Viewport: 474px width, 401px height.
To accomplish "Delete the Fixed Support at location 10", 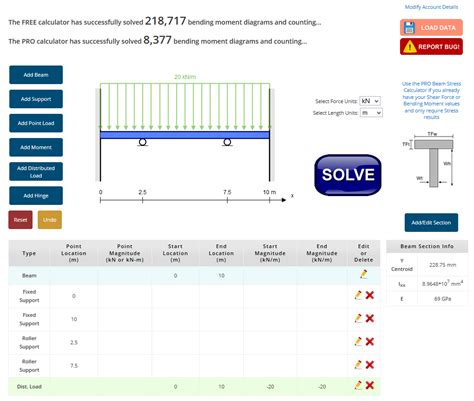I will pyautogui.click(x=371, y=319).
